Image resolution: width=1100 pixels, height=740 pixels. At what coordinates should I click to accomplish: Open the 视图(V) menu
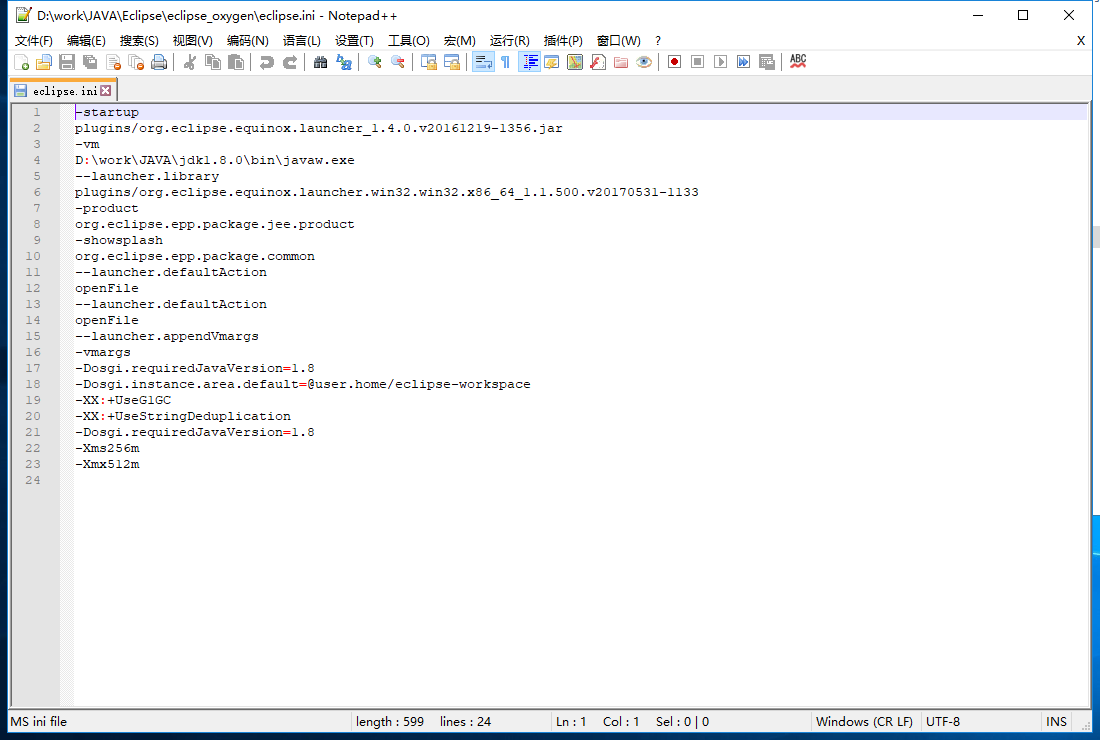[x=193, y=41]
